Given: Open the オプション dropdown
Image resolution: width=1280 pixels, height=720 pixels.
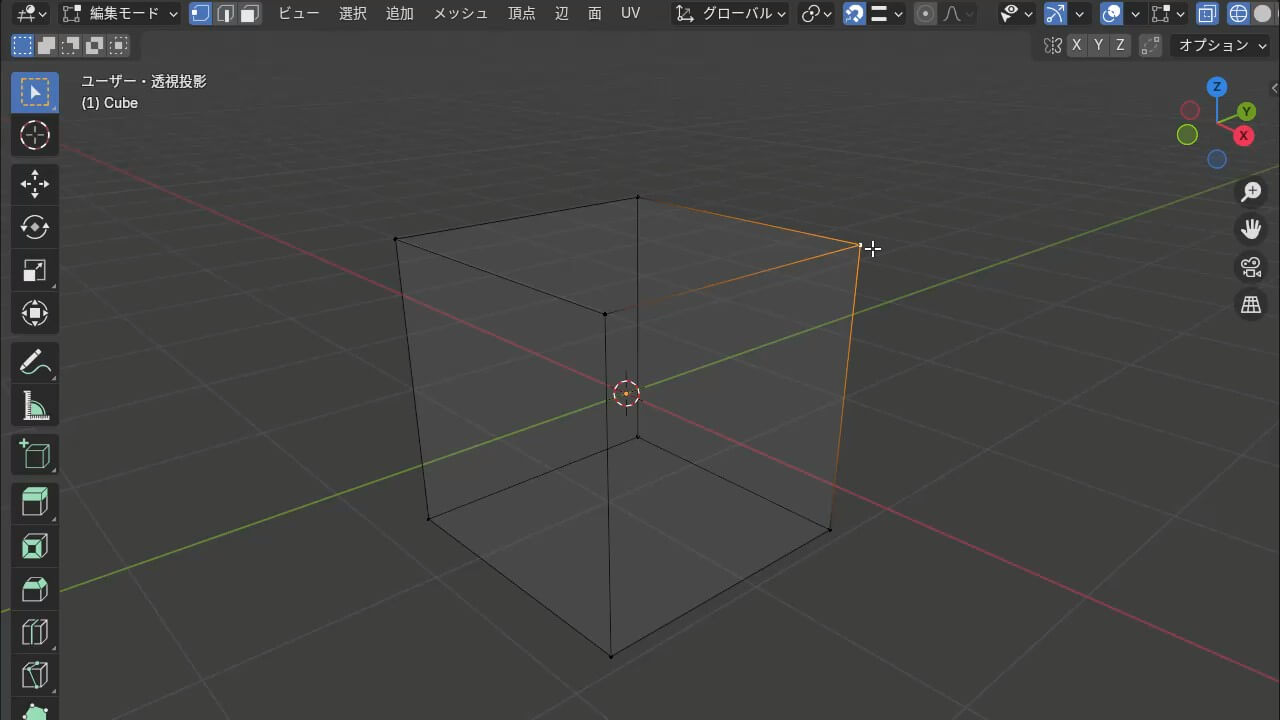Looking at the screenshot, I should tap(1220, 45).
